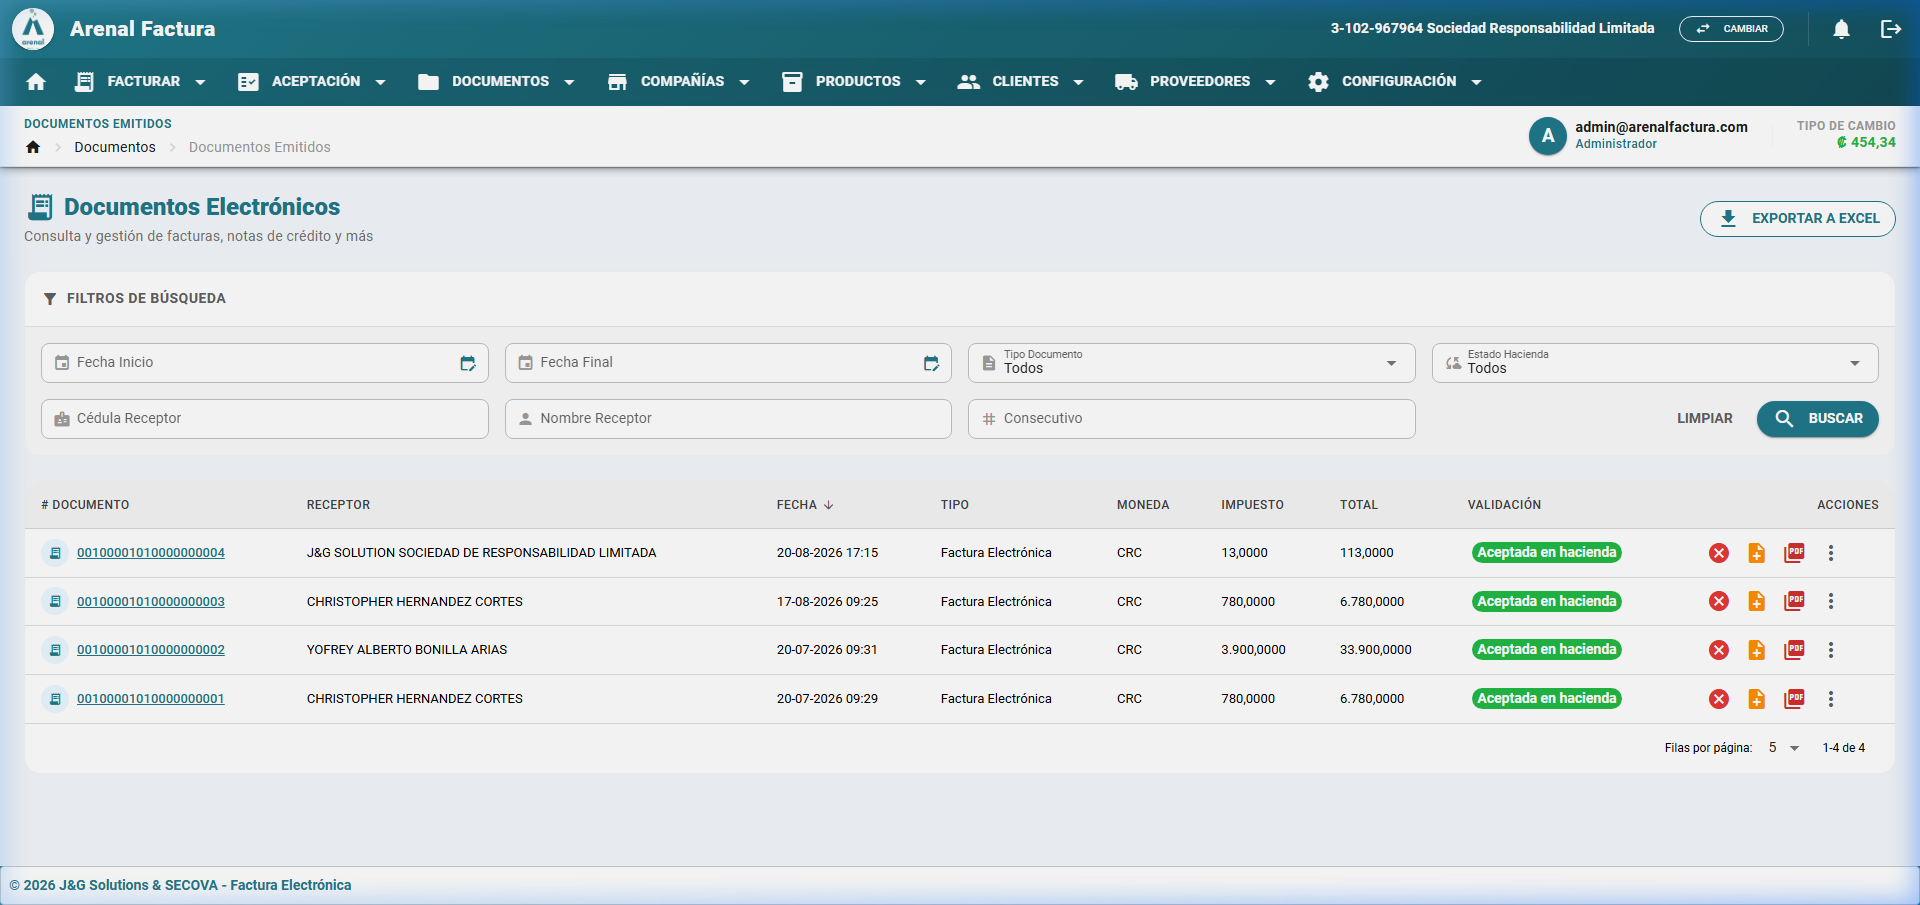Cancel document 00100001010000000001 red icon

(1718, 699)
